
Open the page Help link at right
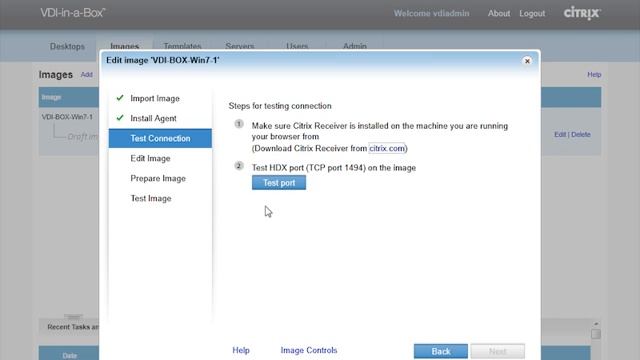pyautogui.click(x=594, y=75)
